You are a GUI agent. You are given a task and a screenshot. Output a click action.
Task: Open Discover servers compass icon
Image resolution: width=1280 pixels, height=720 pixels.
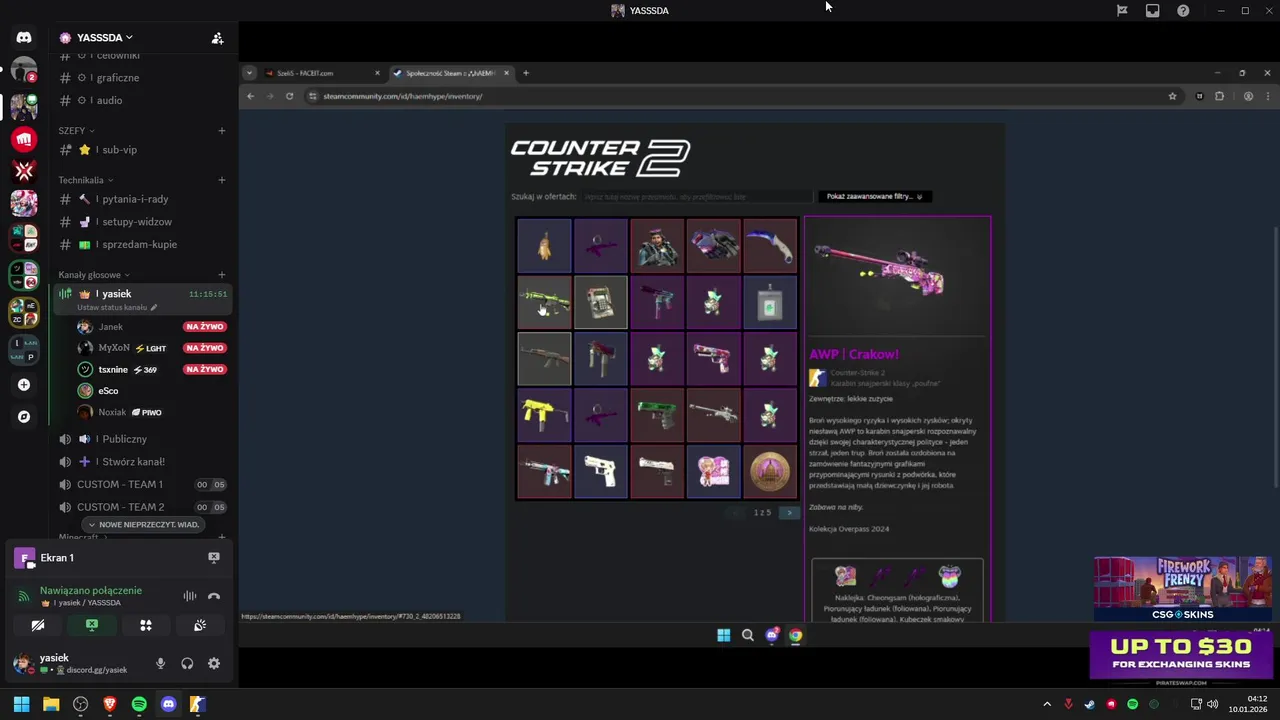[x=24, y=417]
